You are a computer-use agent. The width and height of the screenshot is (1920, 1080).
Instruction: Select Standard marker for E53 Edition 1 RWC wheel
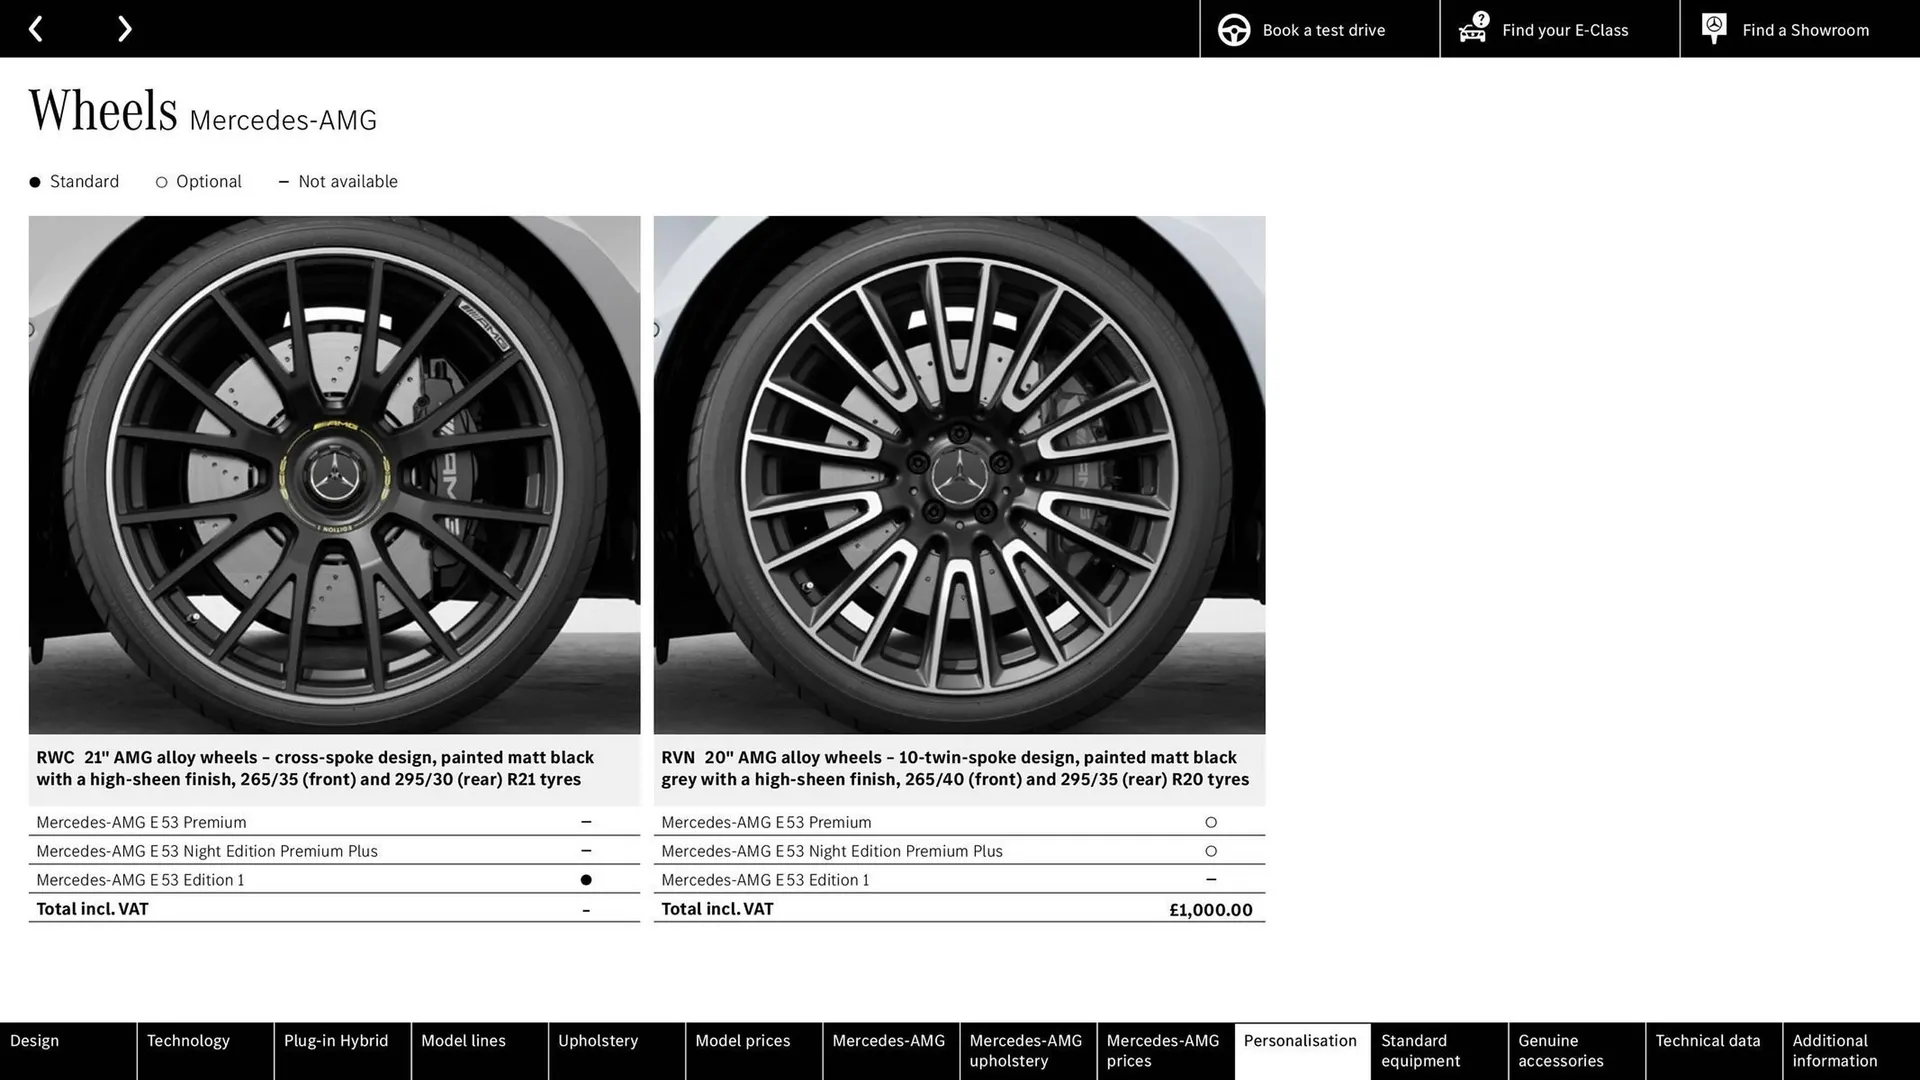(585, 879)
